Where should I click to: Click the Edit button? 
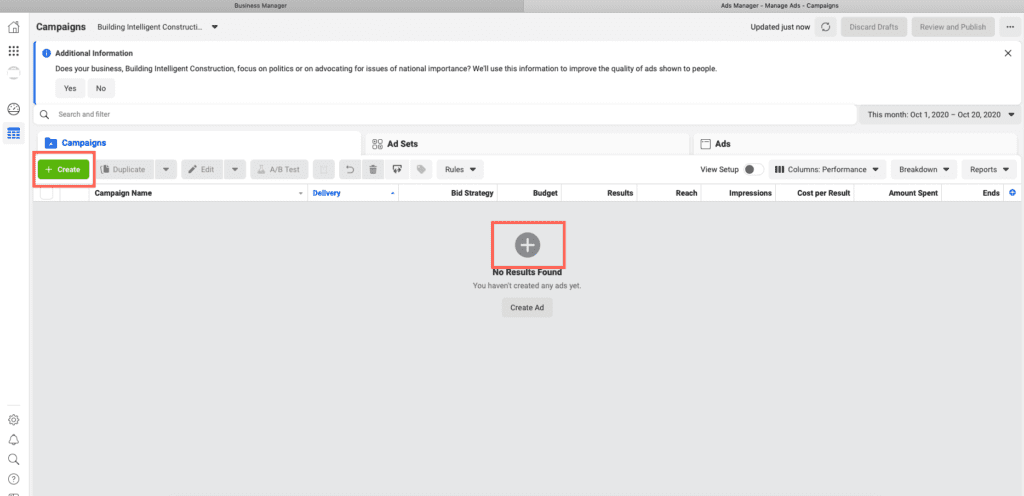point(202,169)
